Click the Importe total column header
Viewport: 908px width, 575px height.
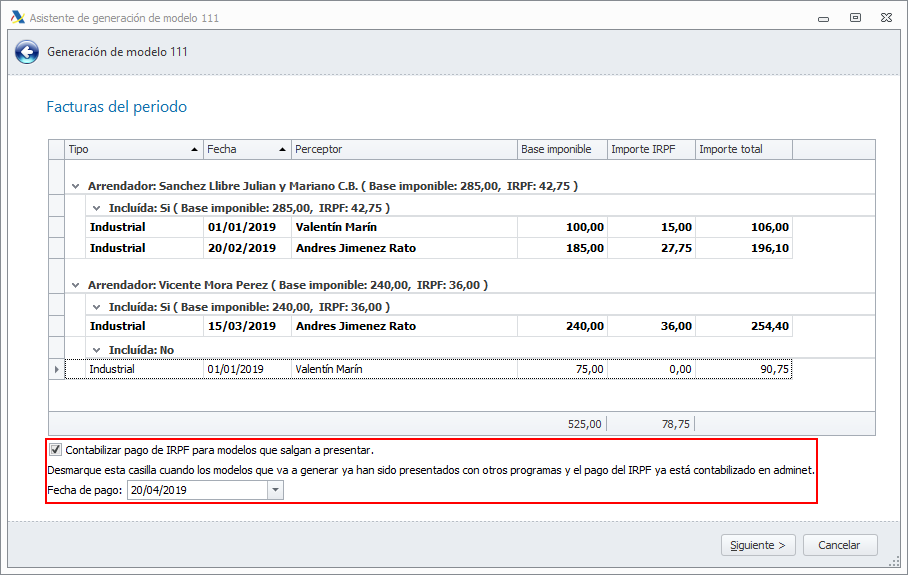pyautogui.click(x=742, y=149)
